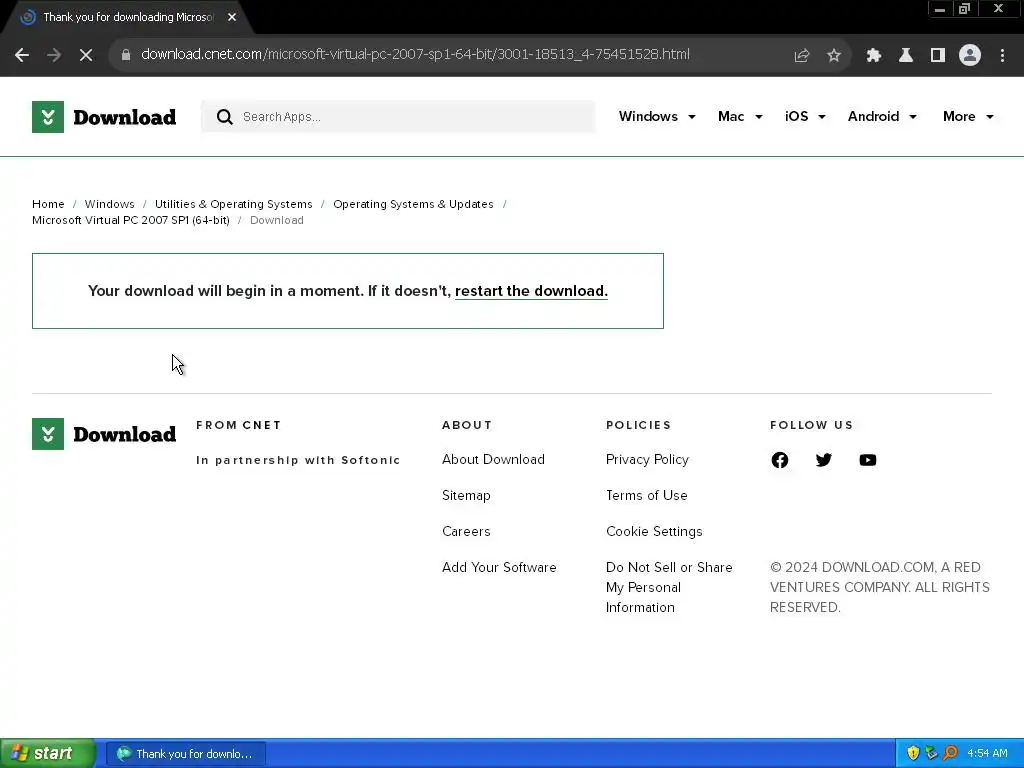Click the green Download logo in header
Screen dimensions: 1024x768
pyautogui.click(x=104, y=117)
